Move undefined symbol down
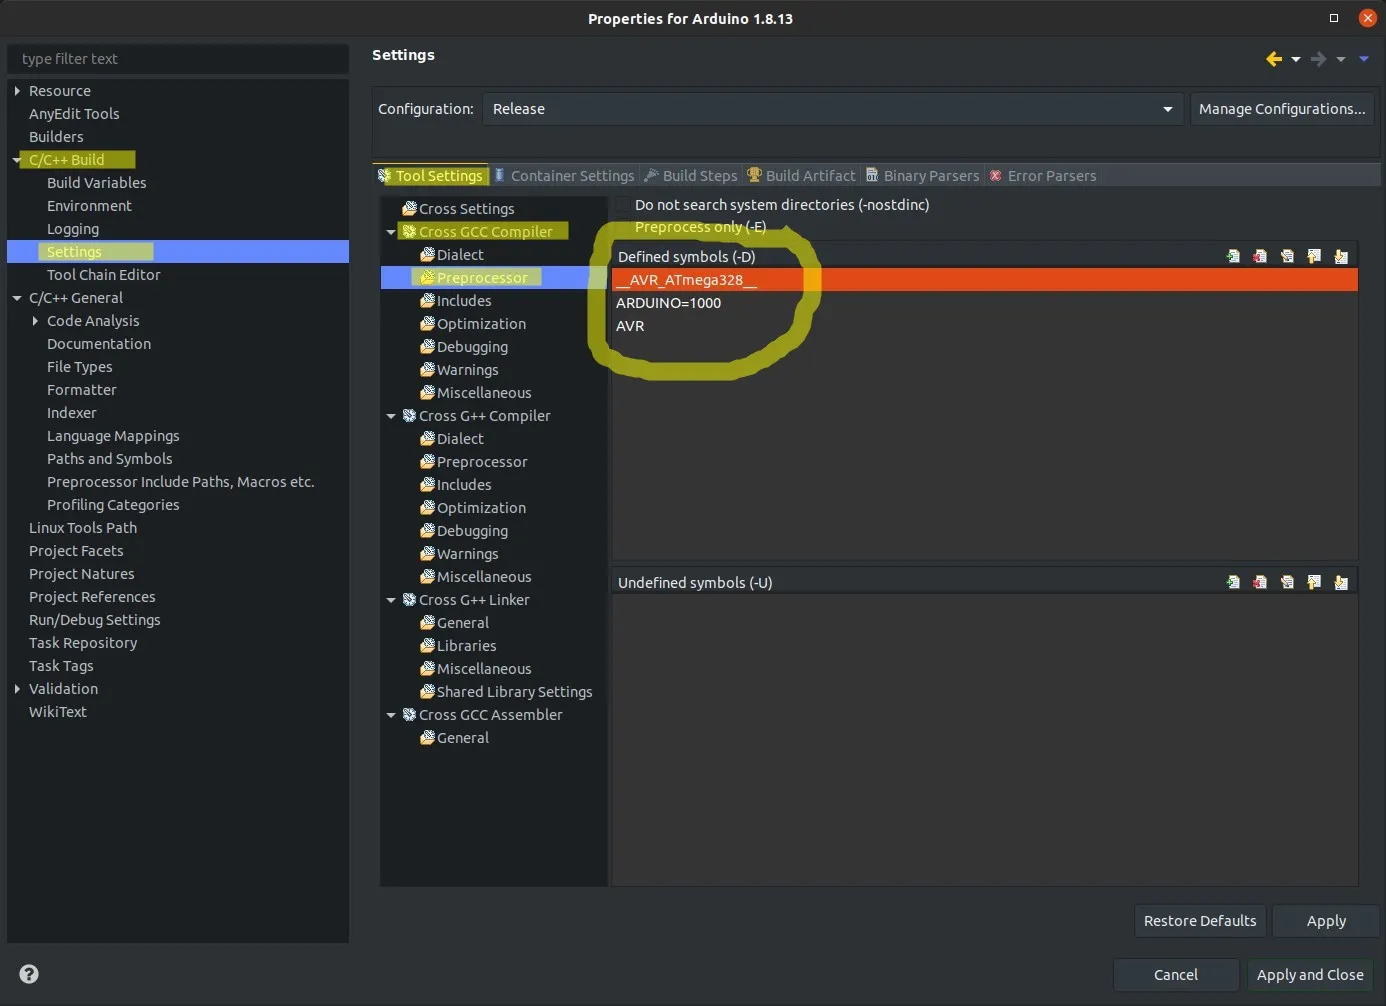This screenshot has width=1386, height=1006. [x=1341, y=583]
